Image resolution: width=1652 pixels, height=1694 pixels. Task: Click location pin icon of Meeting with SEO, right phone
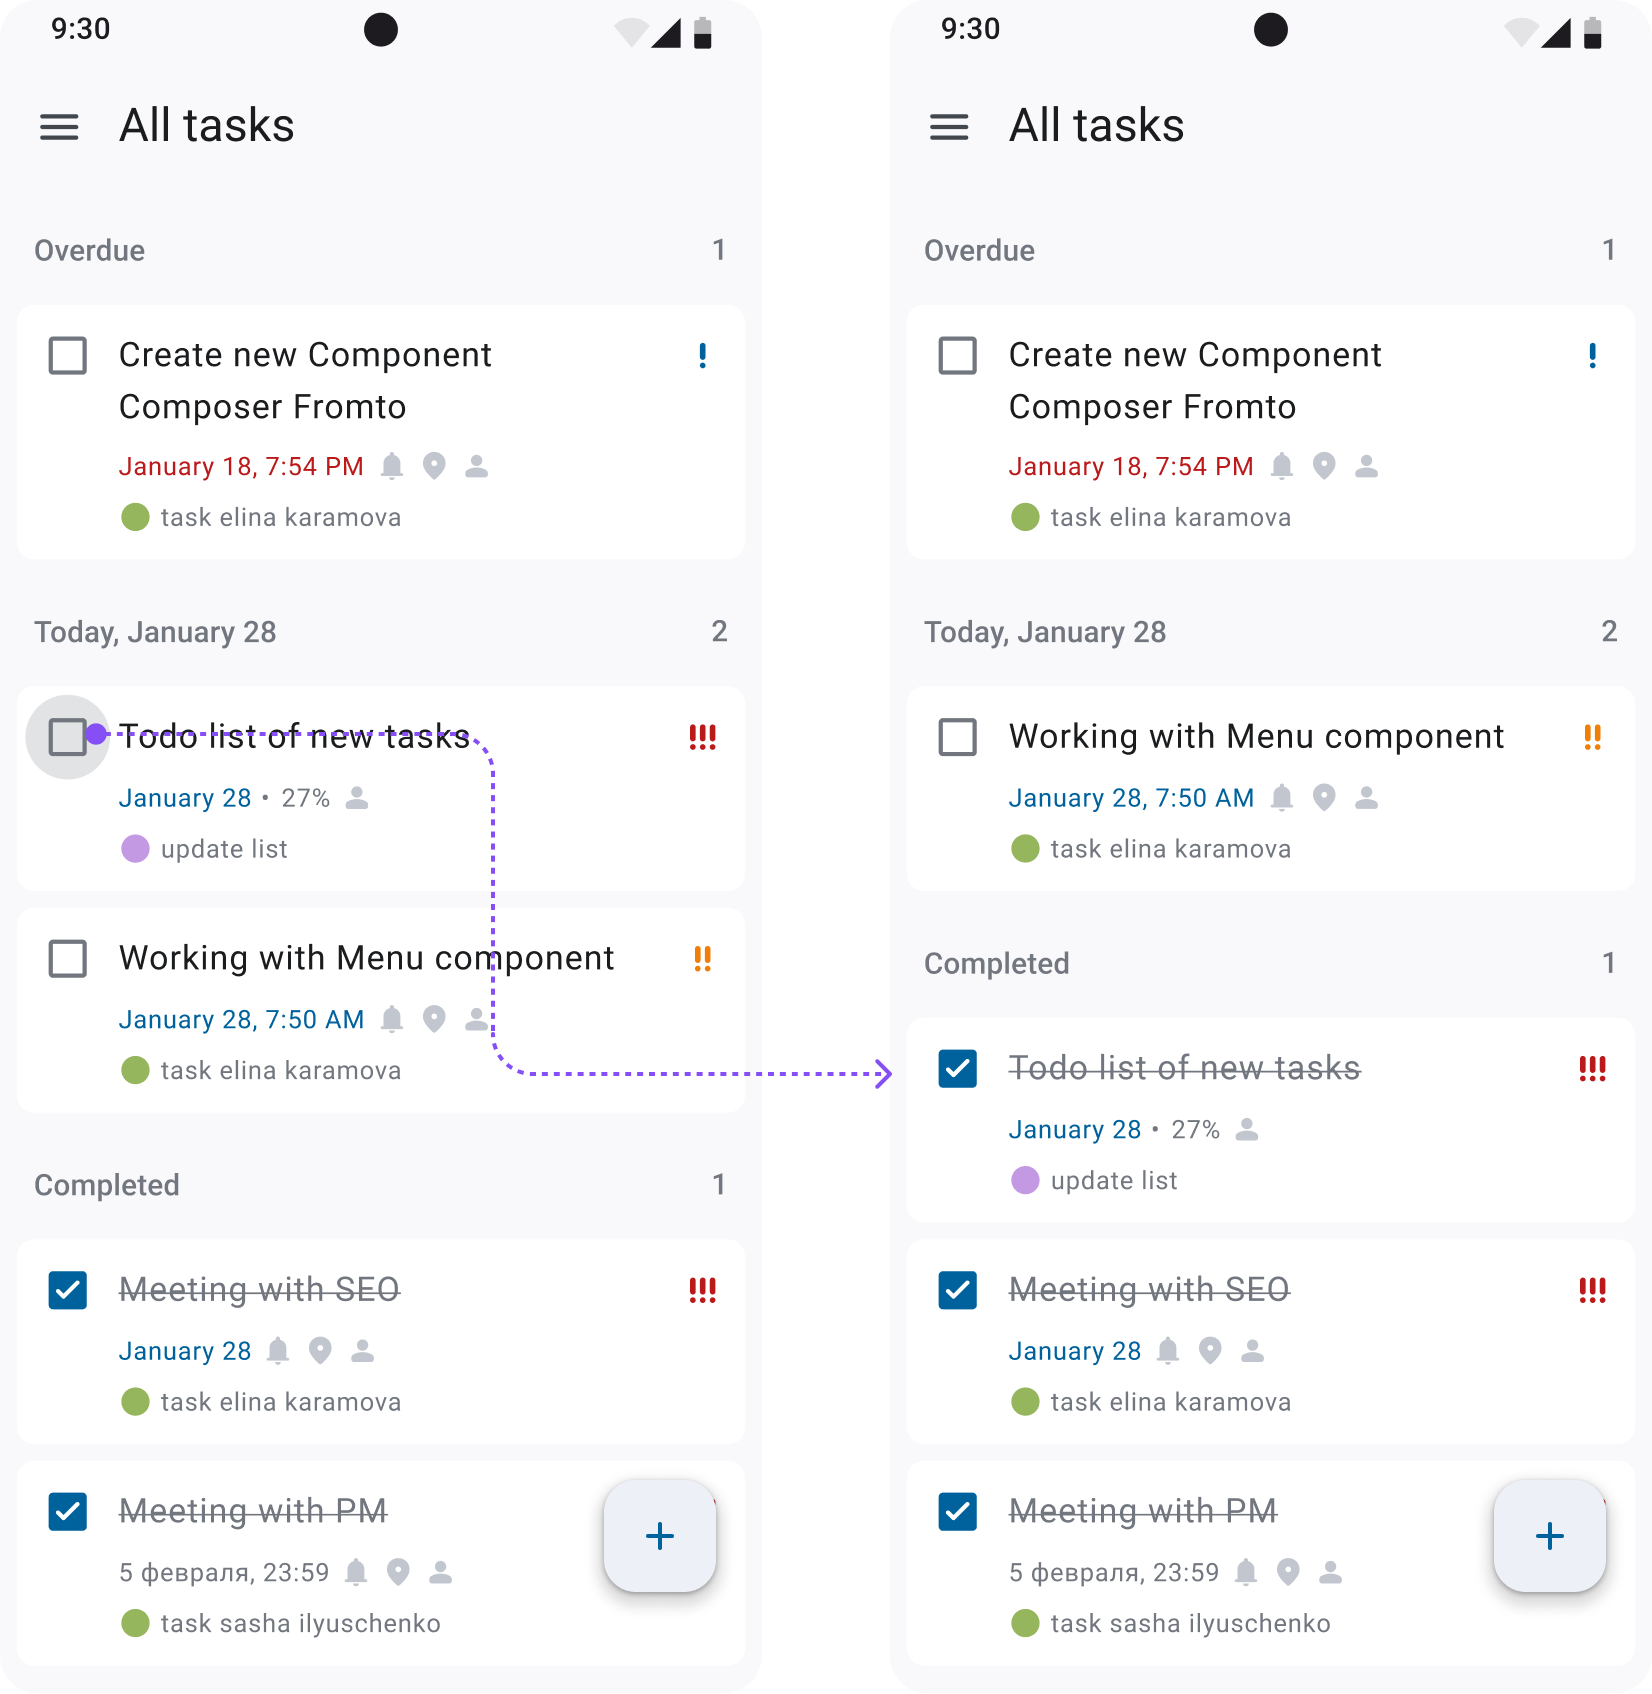[x=1210, y=1351]
